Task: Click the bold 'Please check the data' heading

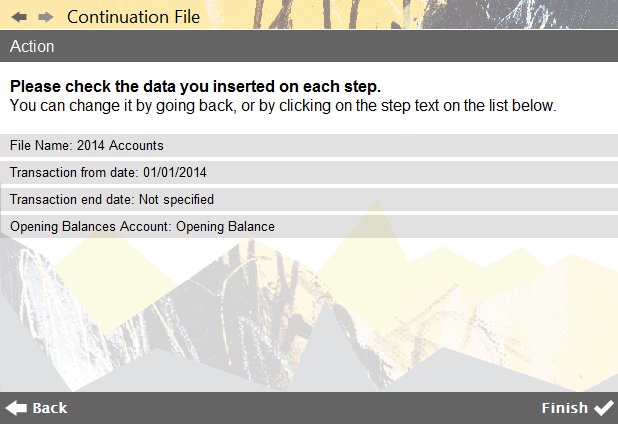Action: [195, 86]
